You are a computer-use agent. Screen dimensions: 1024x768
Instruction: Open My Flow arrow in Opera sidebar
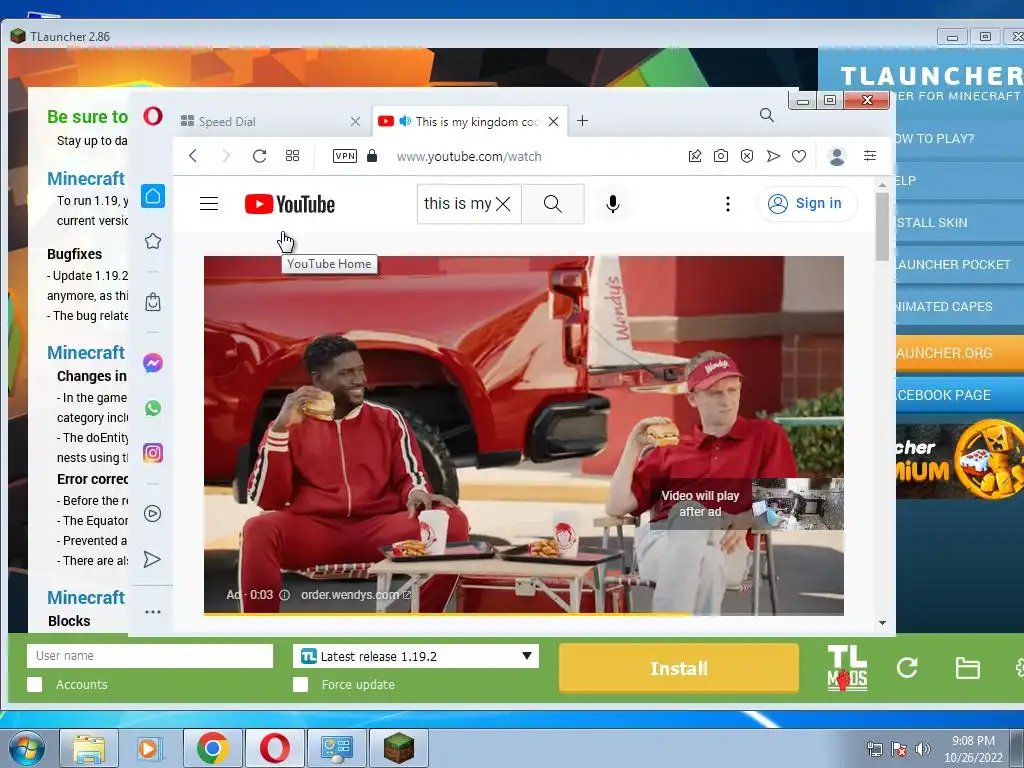(x=152, y=559)
